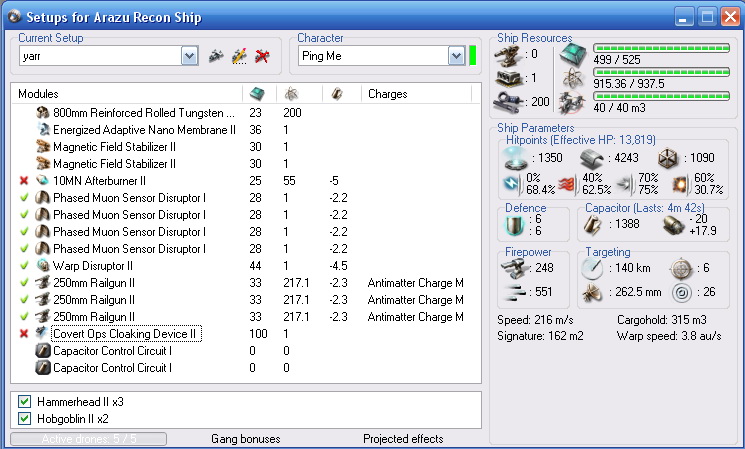Click the powergrid column header icon

pos(291,94)
